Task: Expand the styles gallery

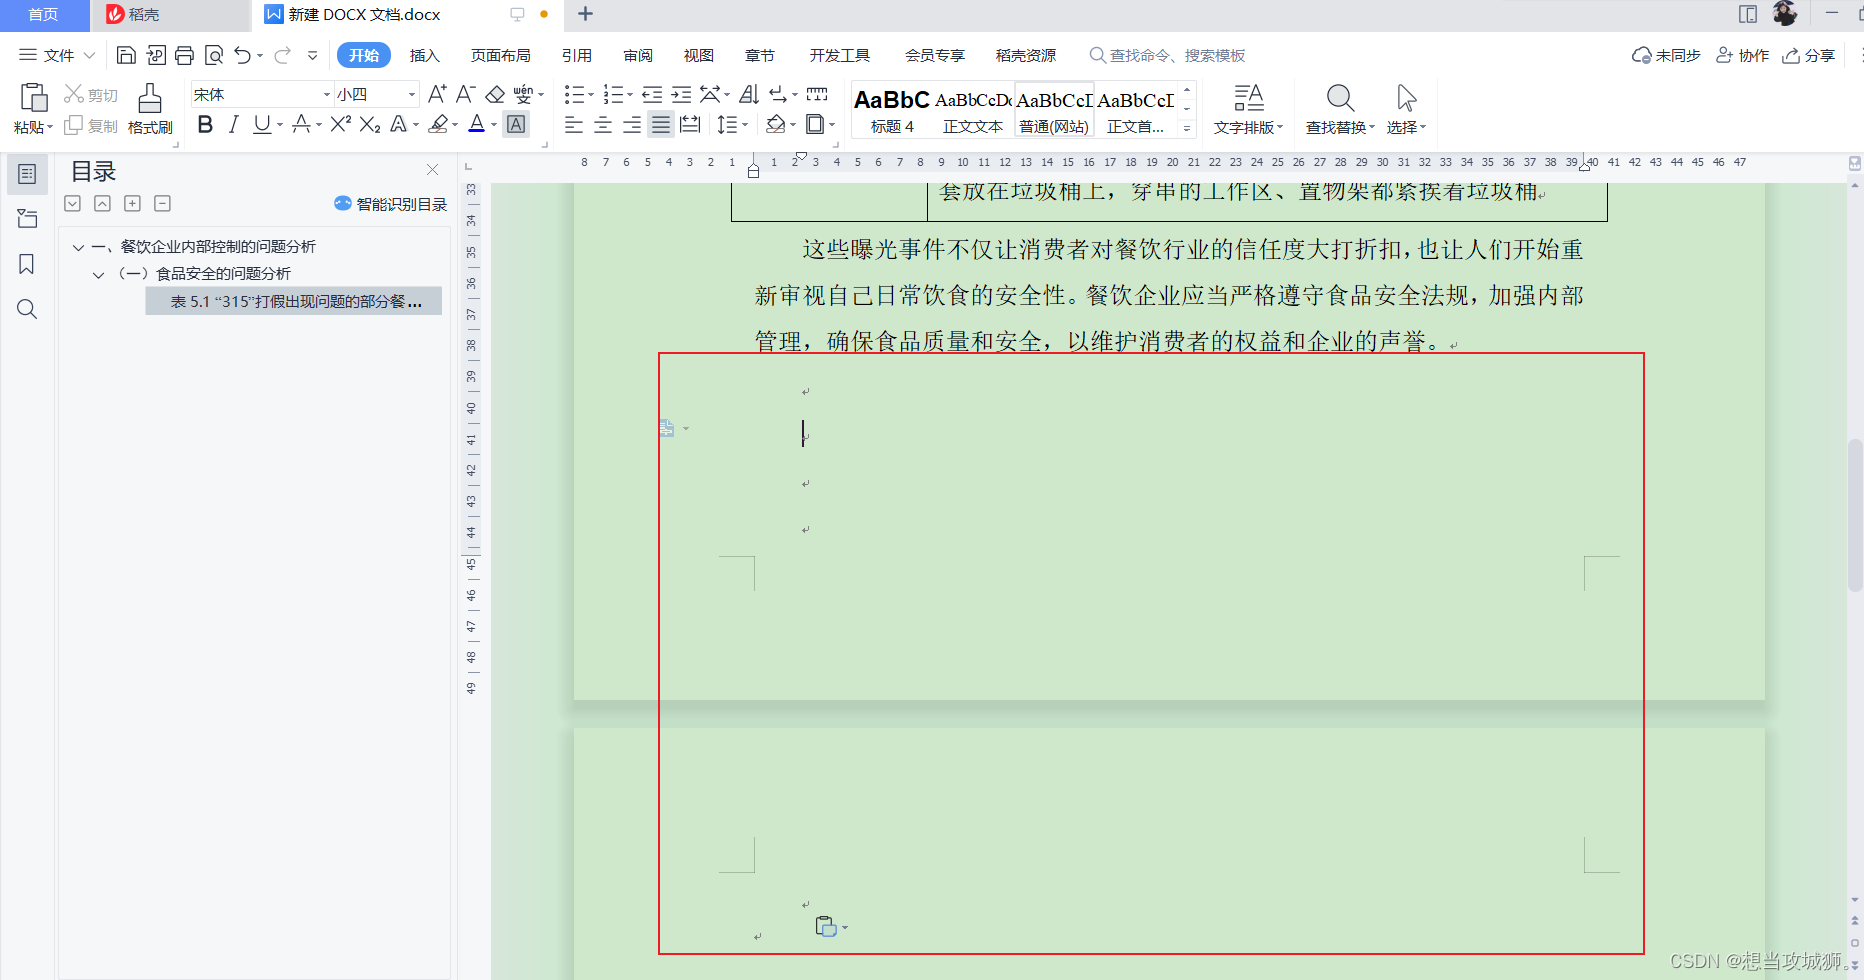Action: click(1187, 128)
